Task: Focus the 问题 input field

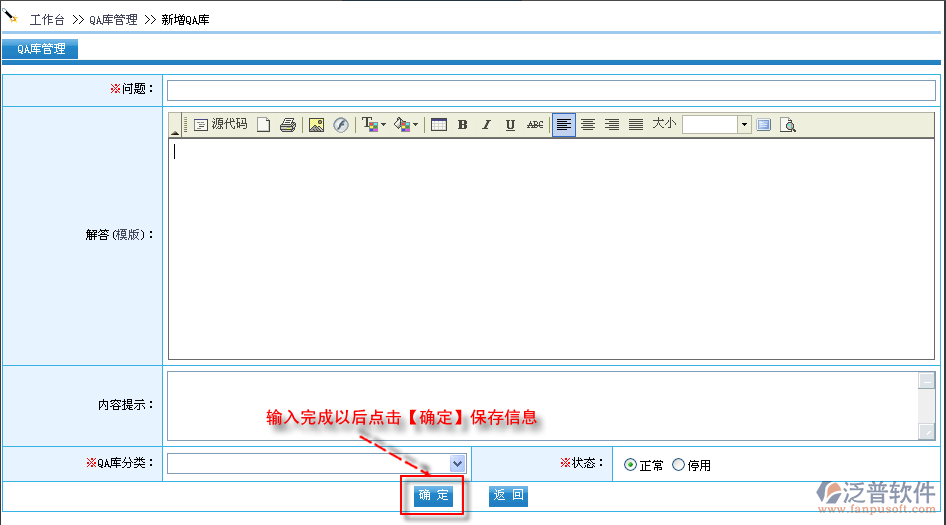Action: pyautogui.click(x=551, y=91)
